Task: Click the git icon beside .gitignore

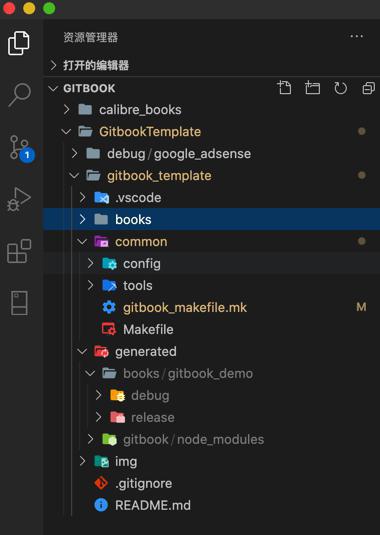Action: tap(101, 483)
